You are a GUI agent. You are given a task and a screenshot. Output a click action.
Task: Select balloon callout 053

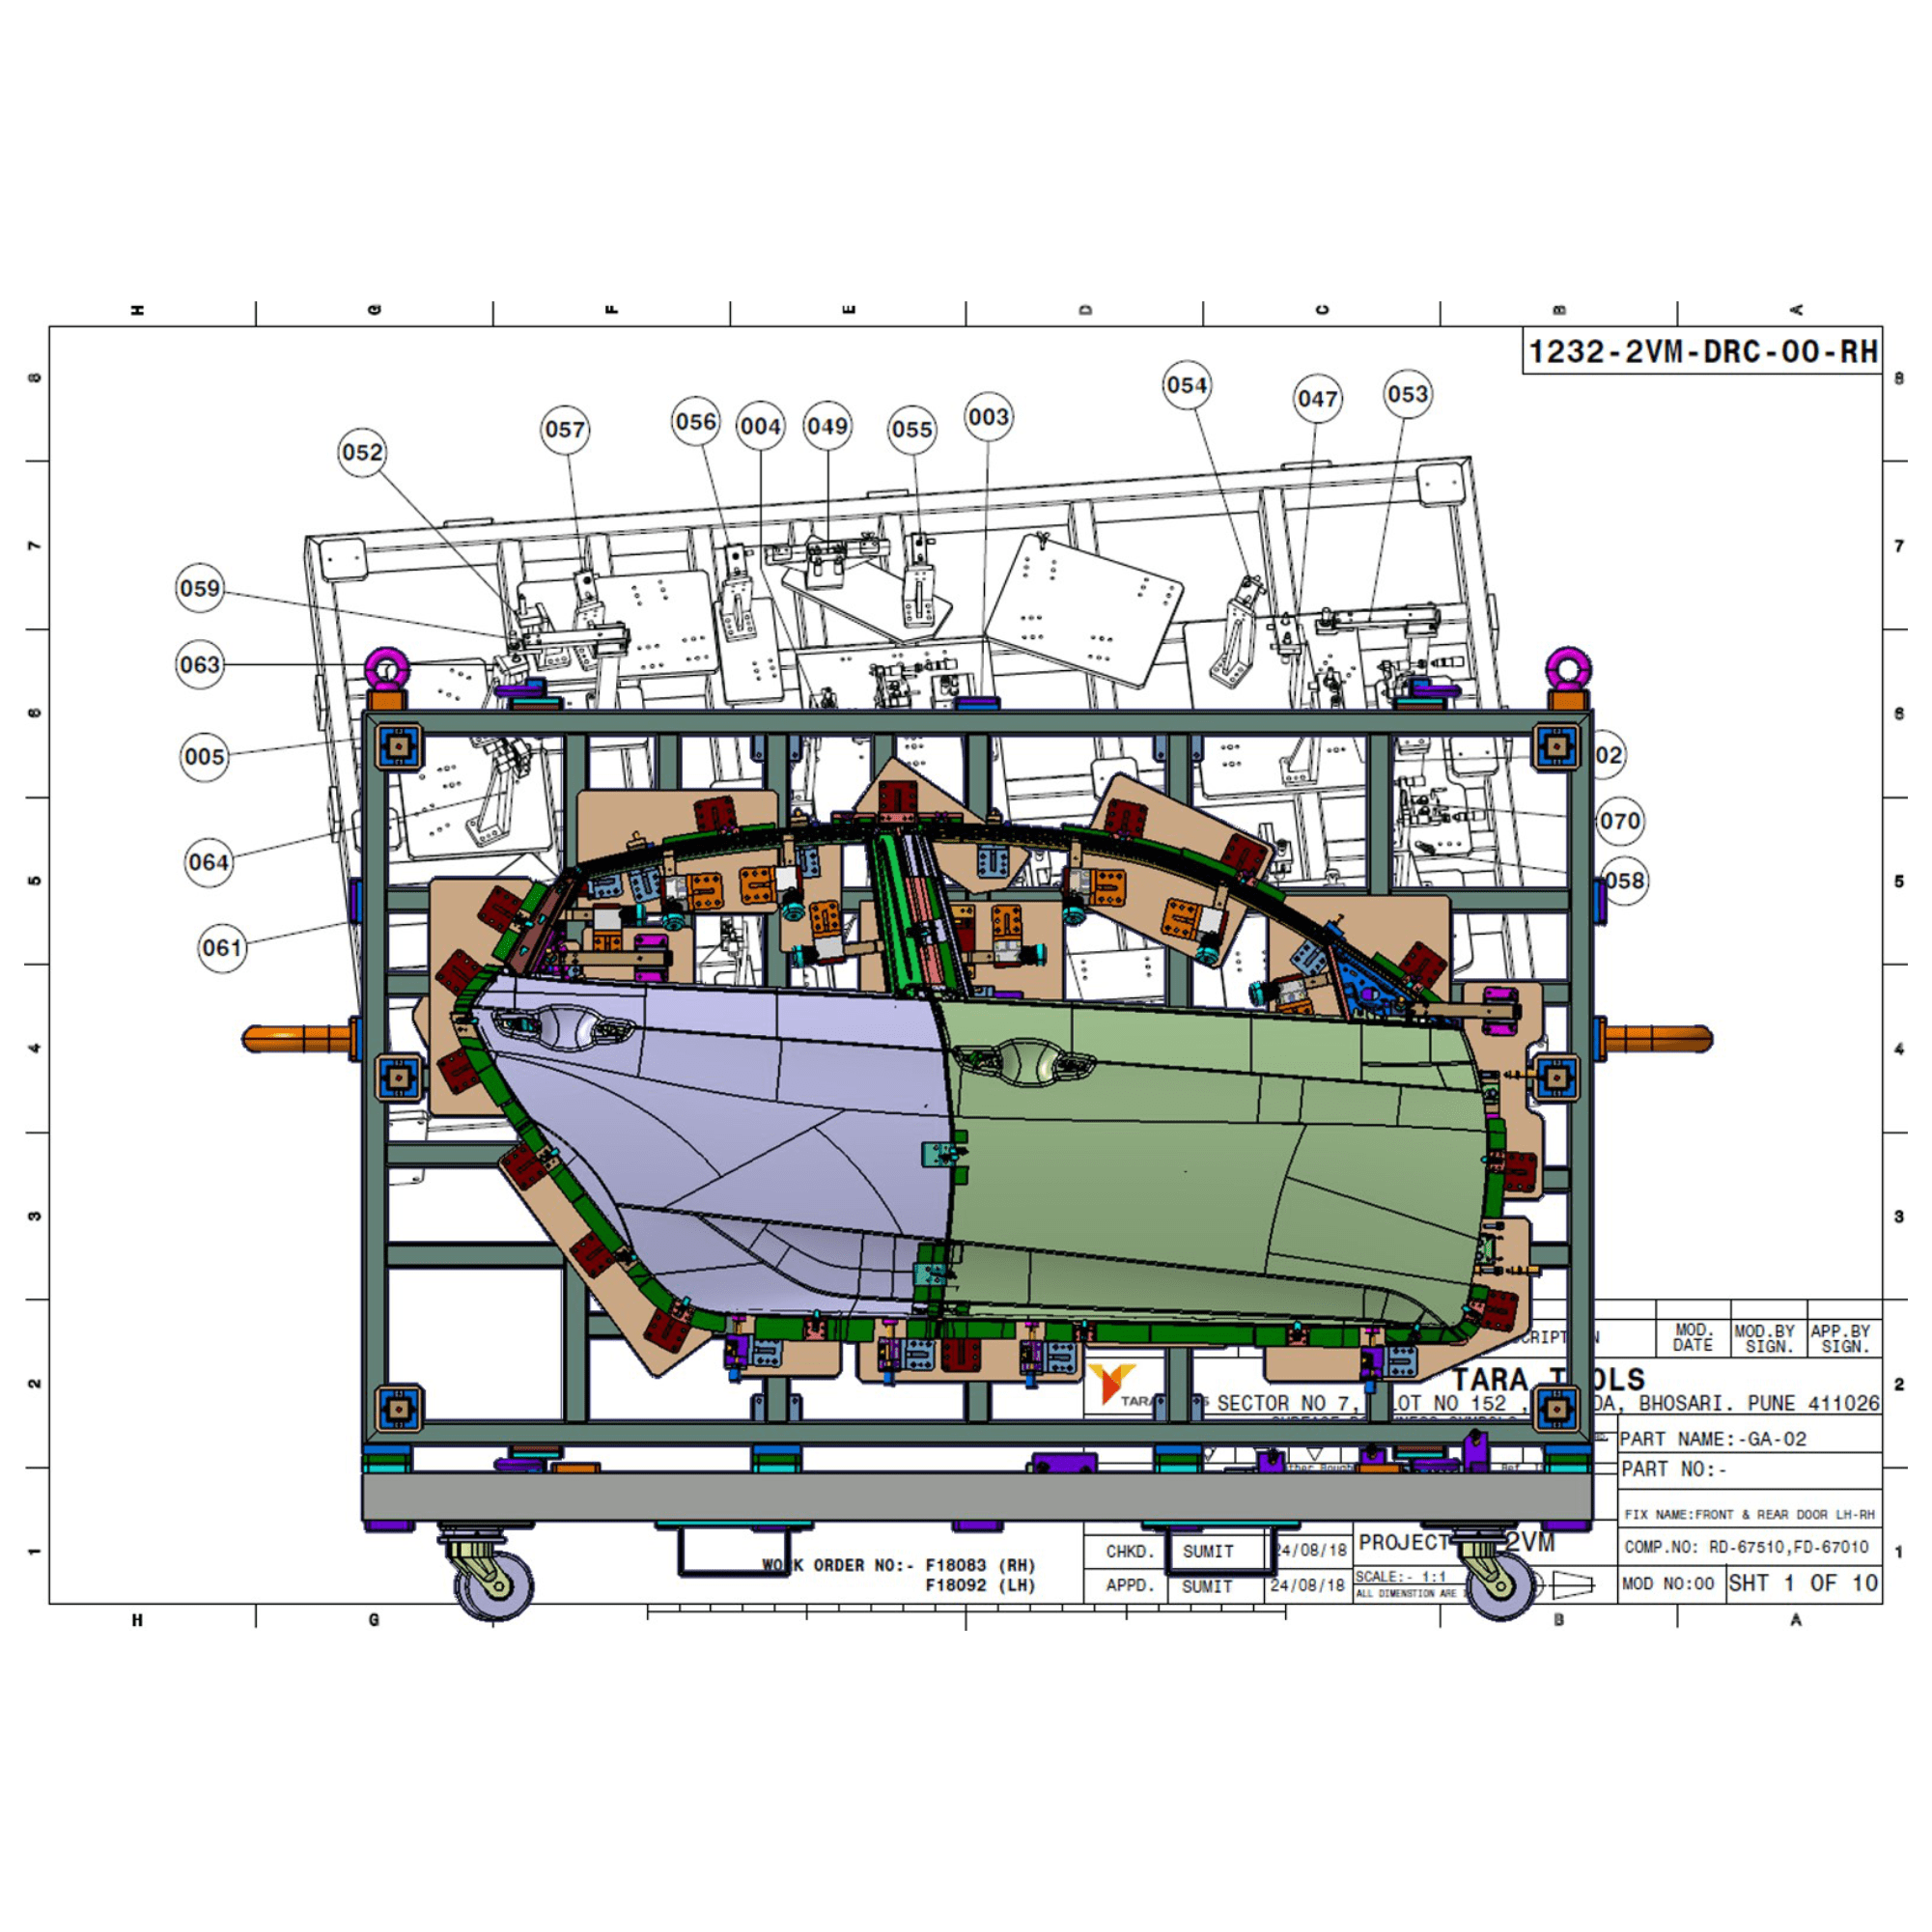click(x=1408, y=394)
